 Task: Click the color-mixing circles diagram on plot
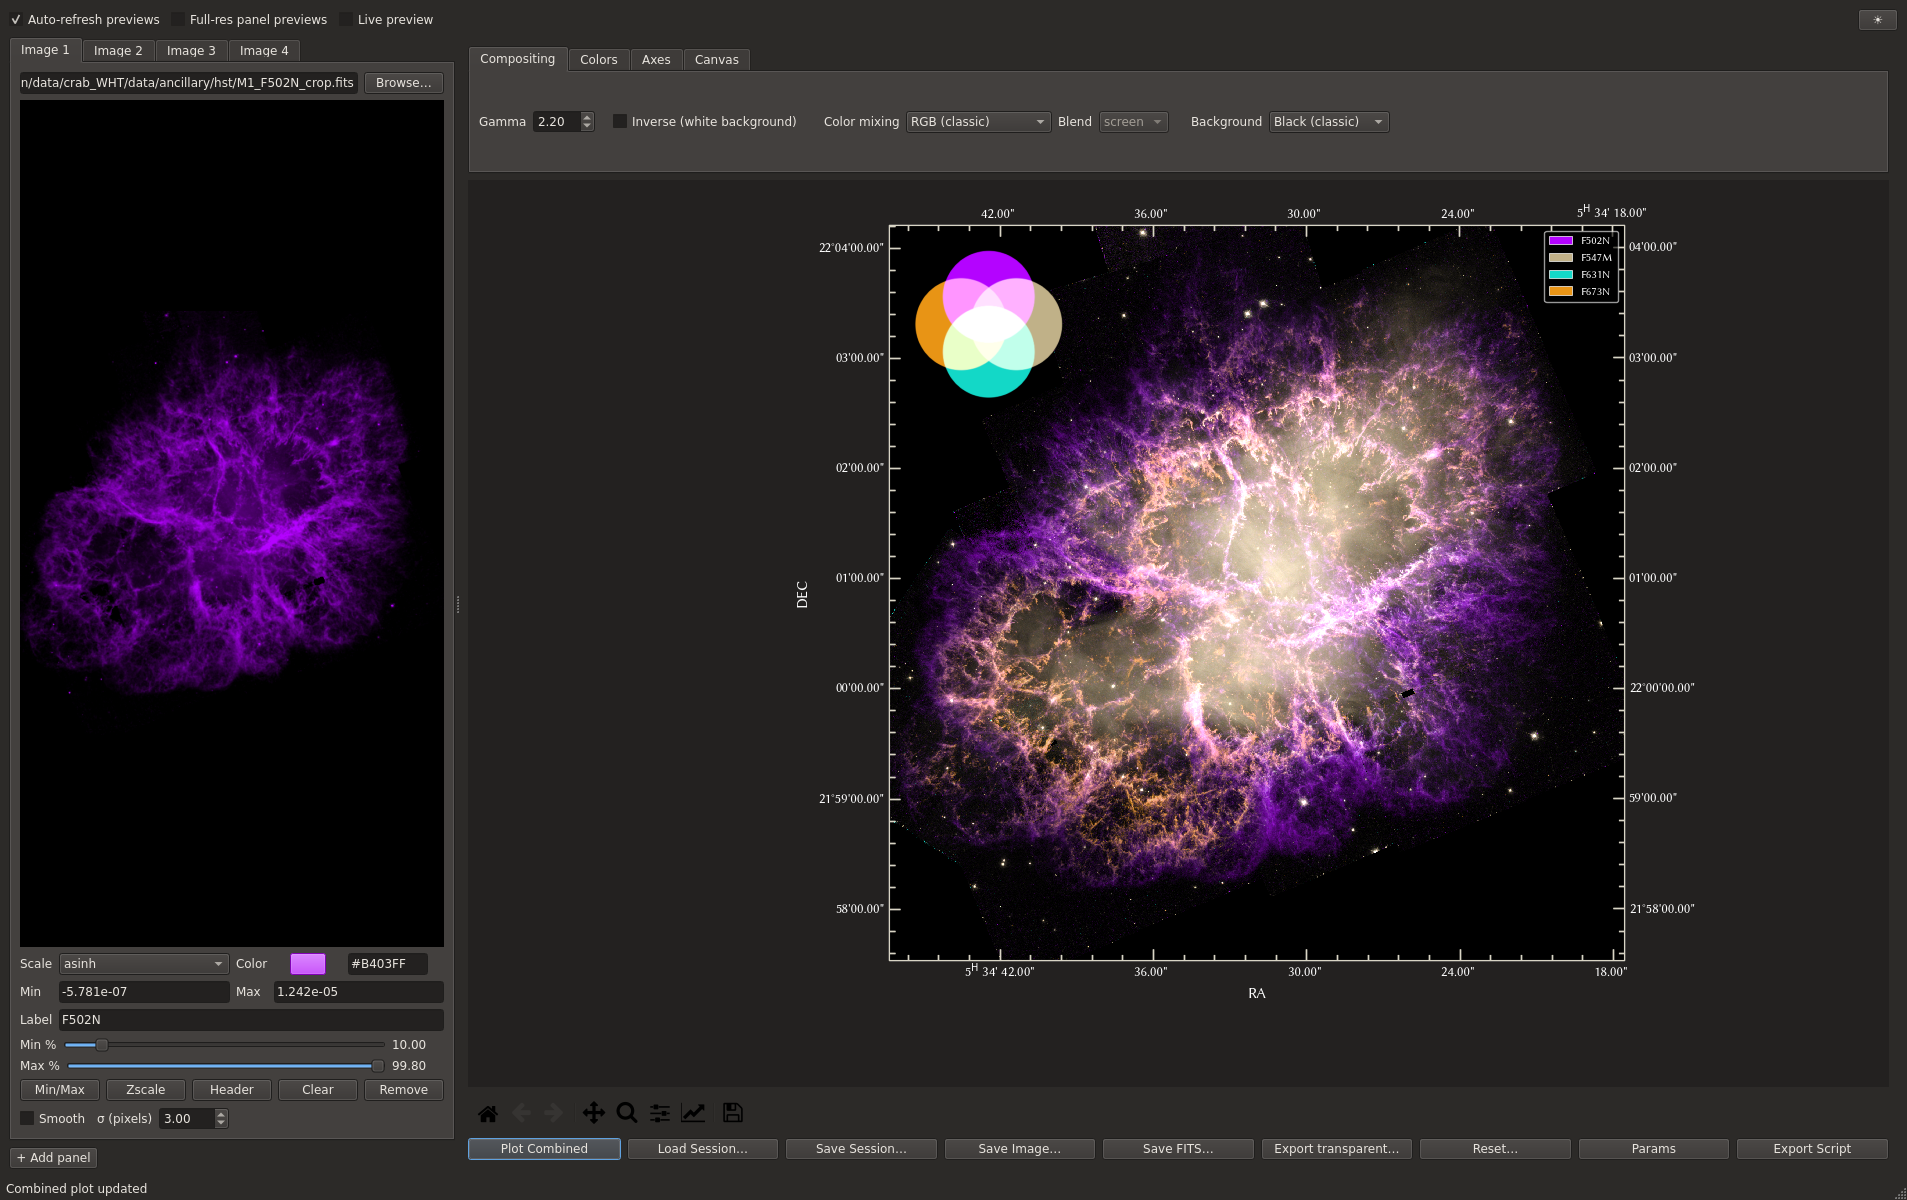point(988,324)
